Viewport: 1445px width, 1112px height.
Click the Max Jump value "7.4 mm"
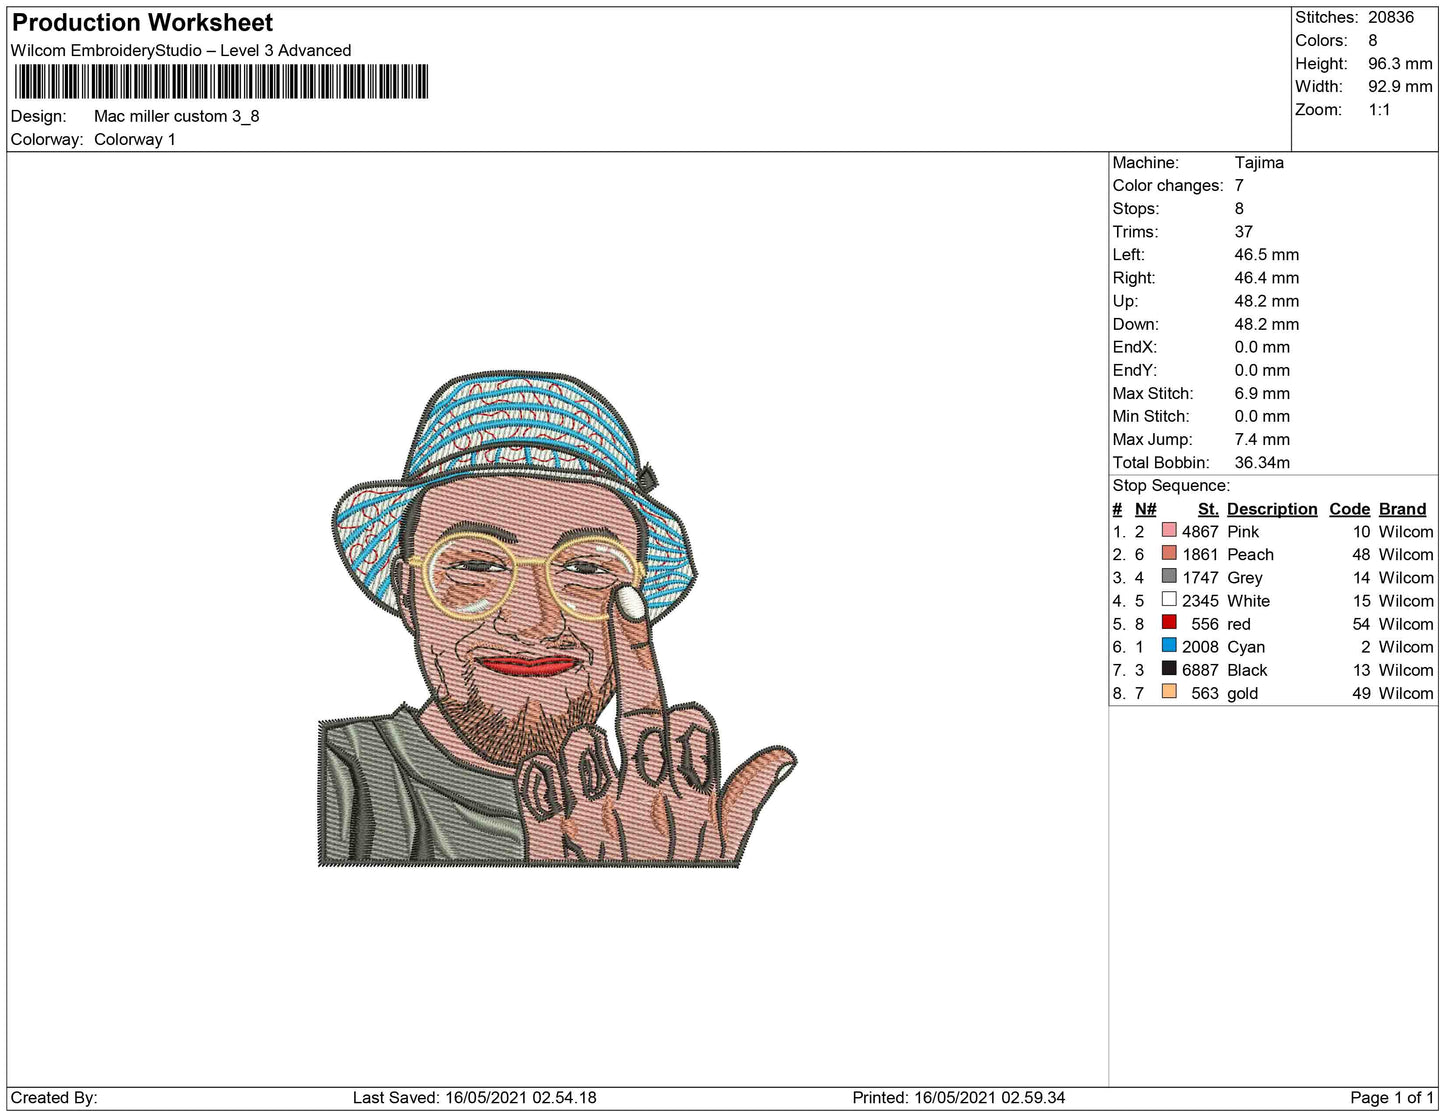point(1262,439)
